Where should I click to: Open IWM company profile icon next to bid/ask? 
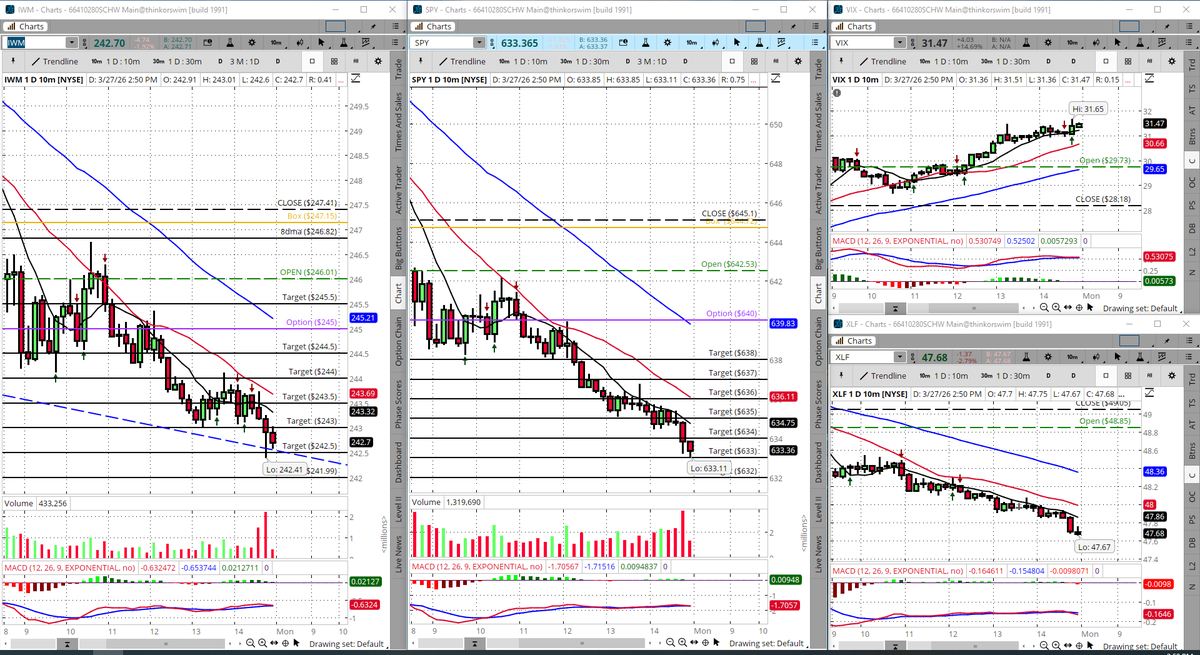pos(208,43)
